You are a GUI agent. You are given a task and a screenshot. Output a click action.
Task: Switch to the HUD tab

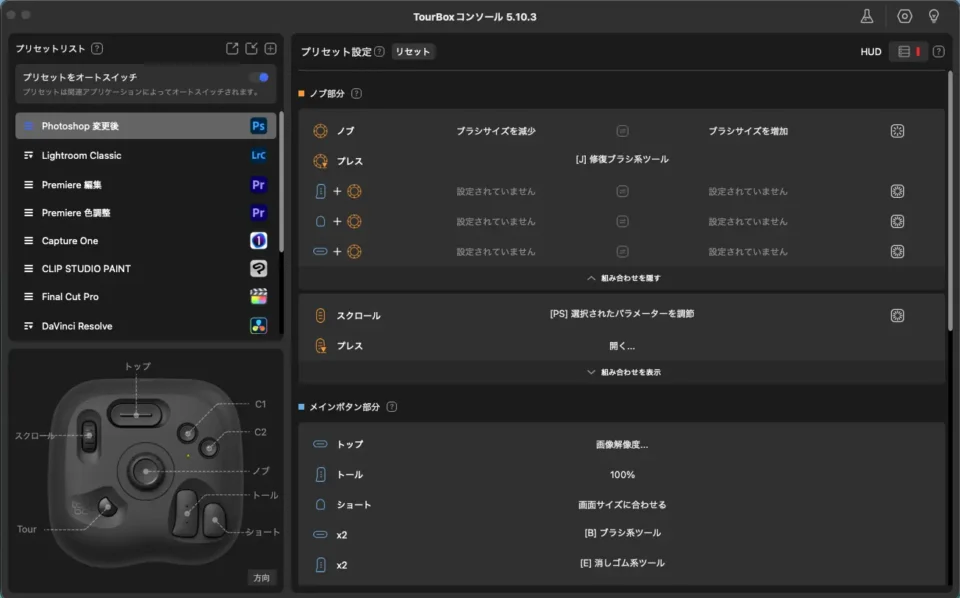[x=870, y=51]
